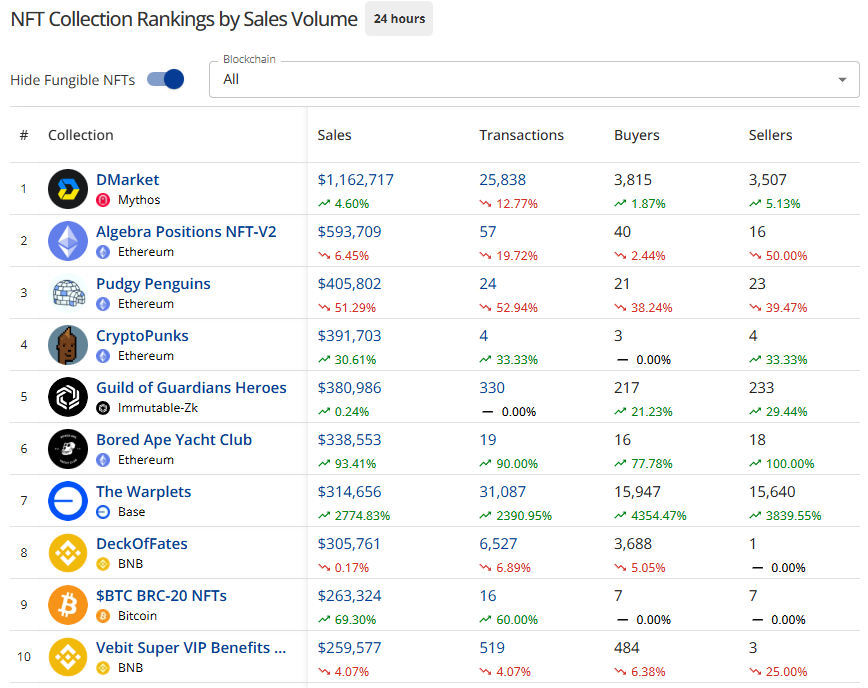Click the Guild of Guardians Heroes logo
The image size is (868, 688).
coord(68,397)
